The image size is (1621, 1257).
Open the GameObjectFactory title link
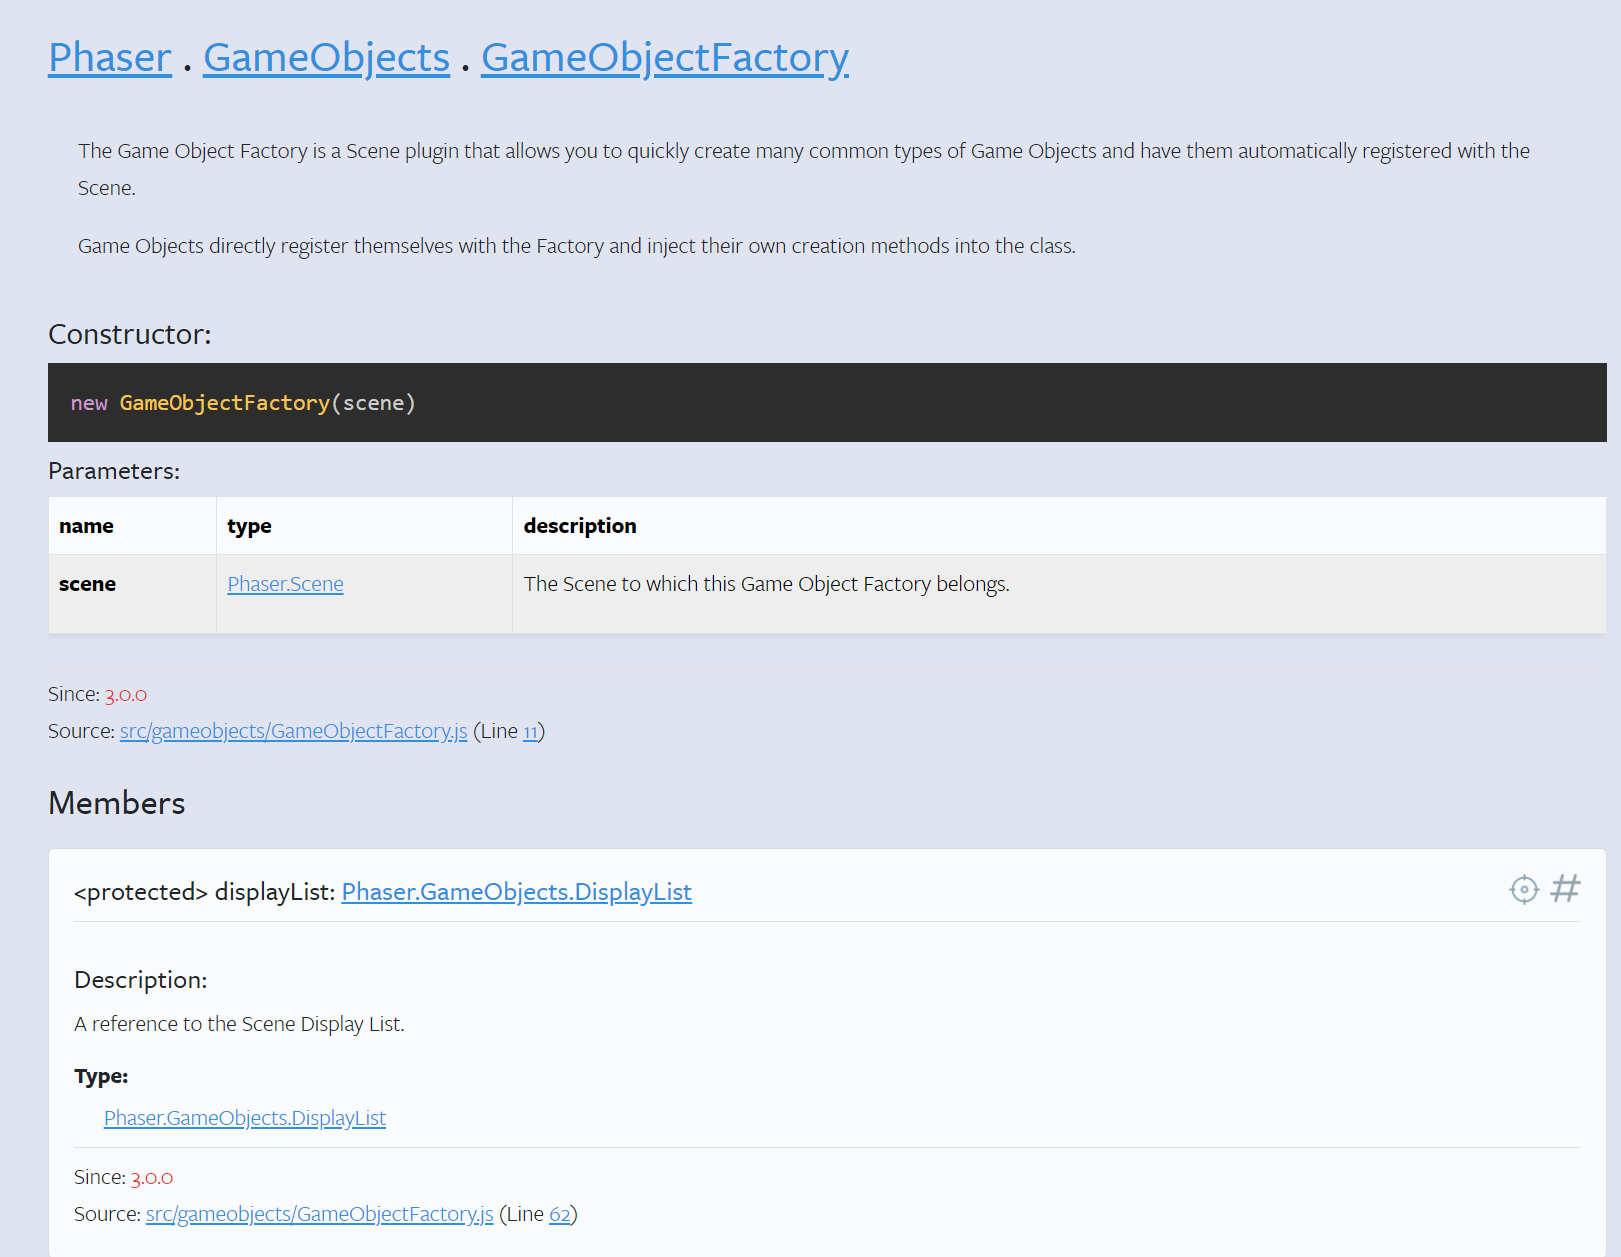[665, 57]
